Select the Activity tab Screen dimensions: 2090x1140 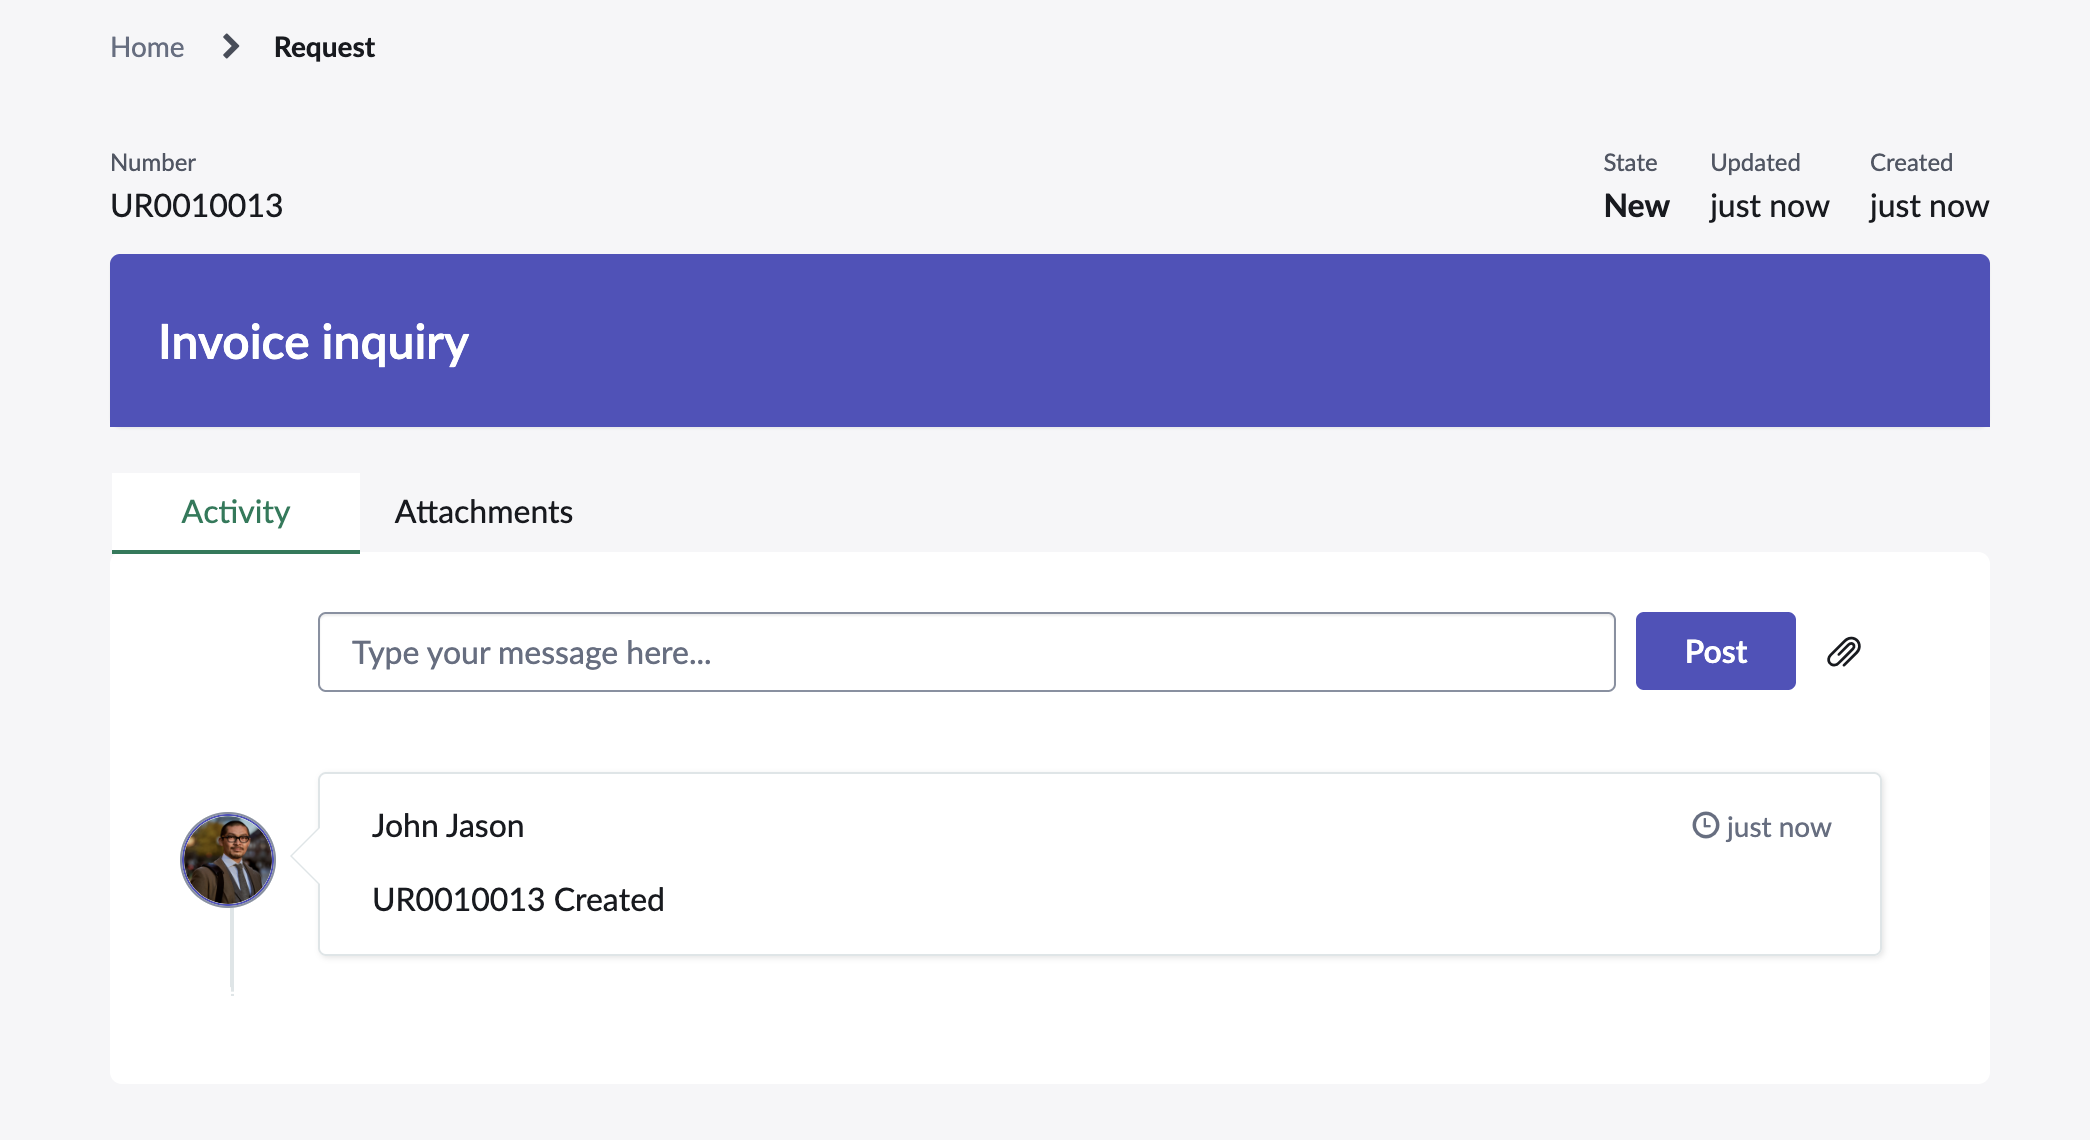pos(236,512)
